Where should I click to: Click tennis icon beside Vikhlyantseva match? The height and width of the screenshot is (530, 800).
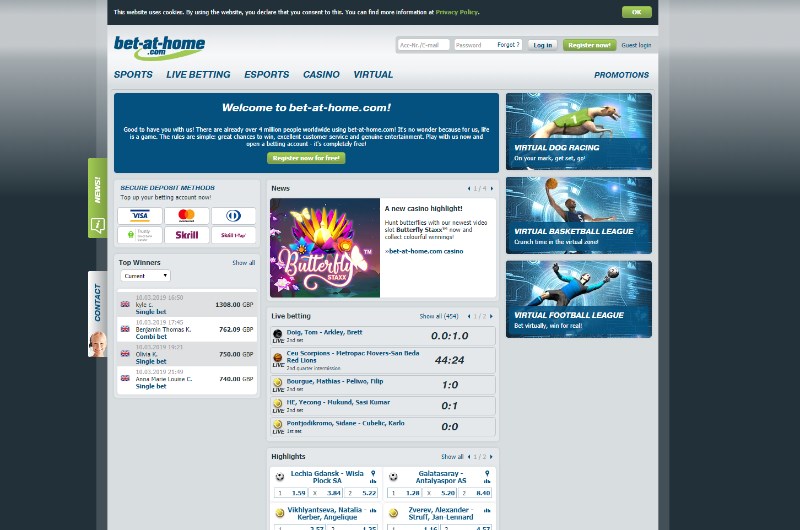click(280, 513)
